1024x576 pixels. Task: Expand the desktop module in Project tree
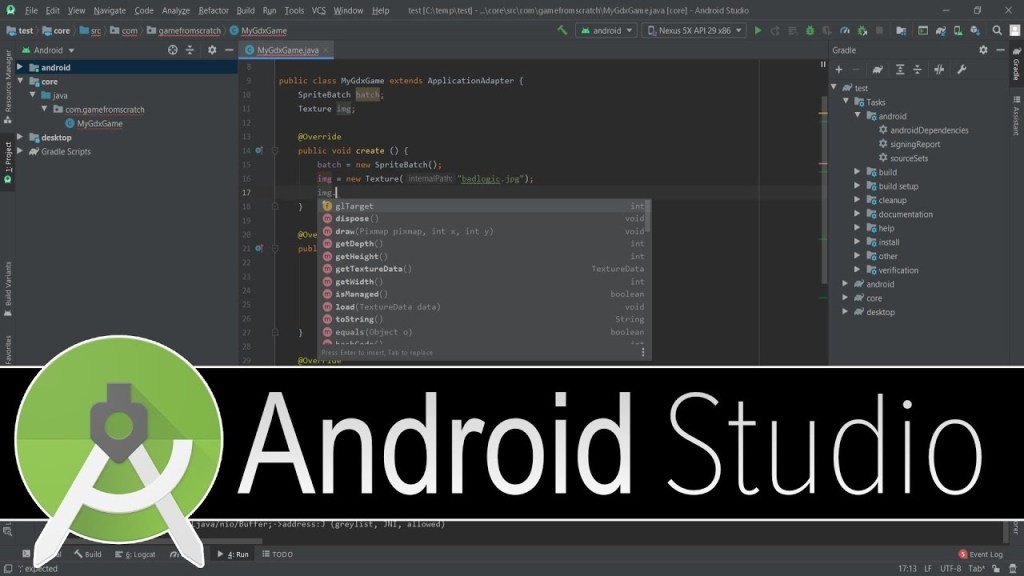pos(20,137)
